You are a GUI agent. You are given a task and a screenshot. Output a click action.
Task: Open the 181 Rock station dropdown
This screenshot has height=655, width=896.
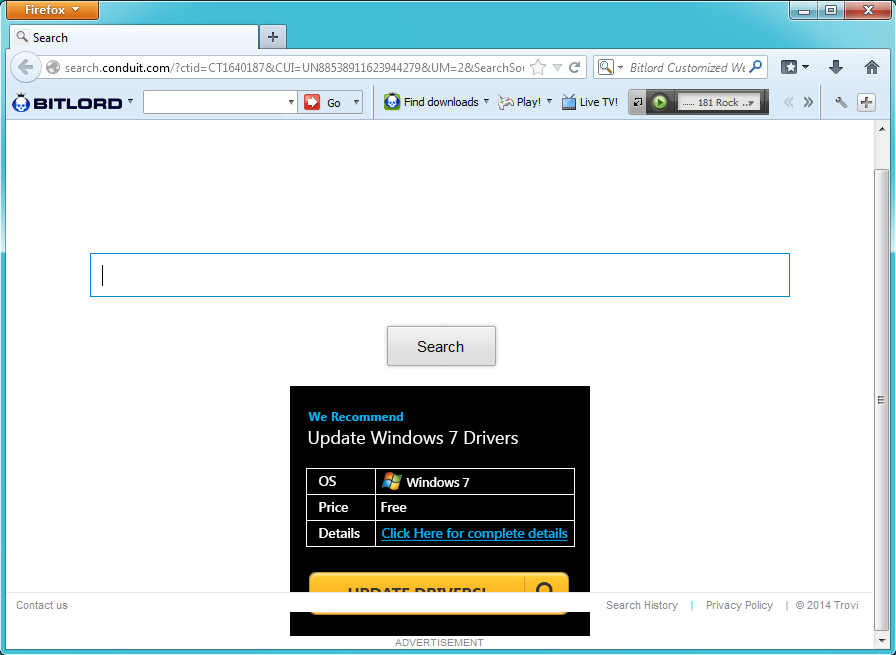[719, 102]
